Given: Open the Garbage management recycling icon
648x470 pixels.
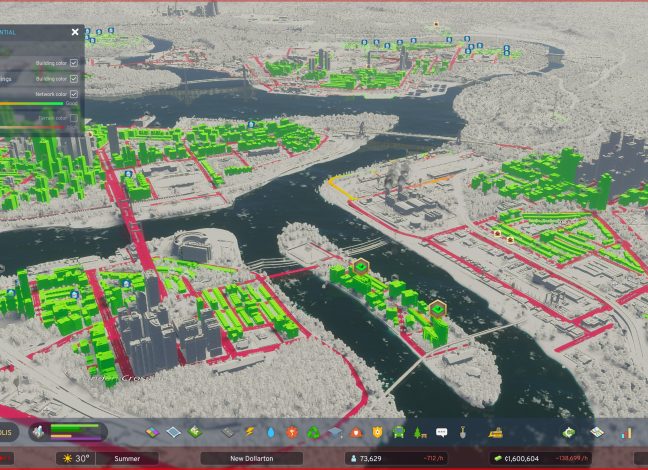Looking at the screenshot, I should [314, 432].
